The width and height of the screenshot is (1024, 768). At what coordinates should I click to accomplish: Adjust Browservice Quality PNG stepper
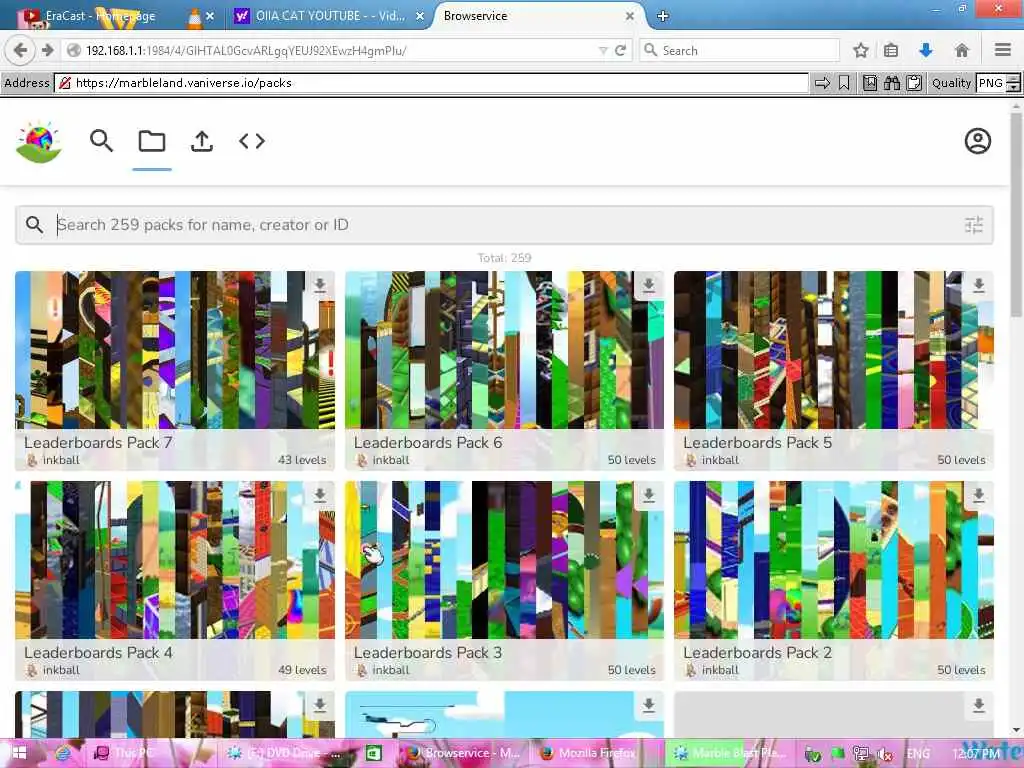point(1014,83)
